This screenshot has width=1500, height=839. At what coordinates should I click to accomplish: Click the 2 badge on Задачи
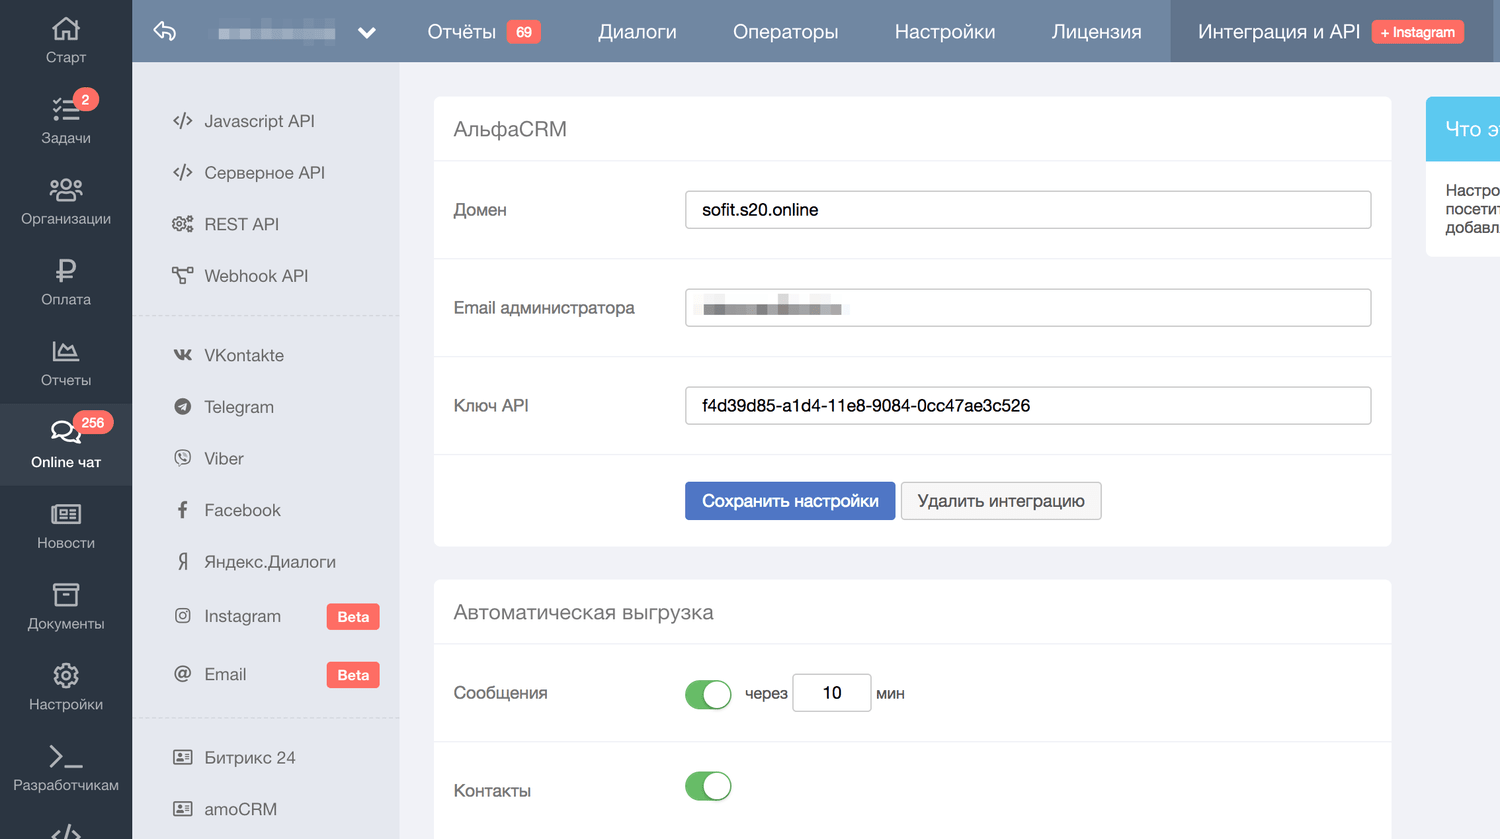pos(85,99)
